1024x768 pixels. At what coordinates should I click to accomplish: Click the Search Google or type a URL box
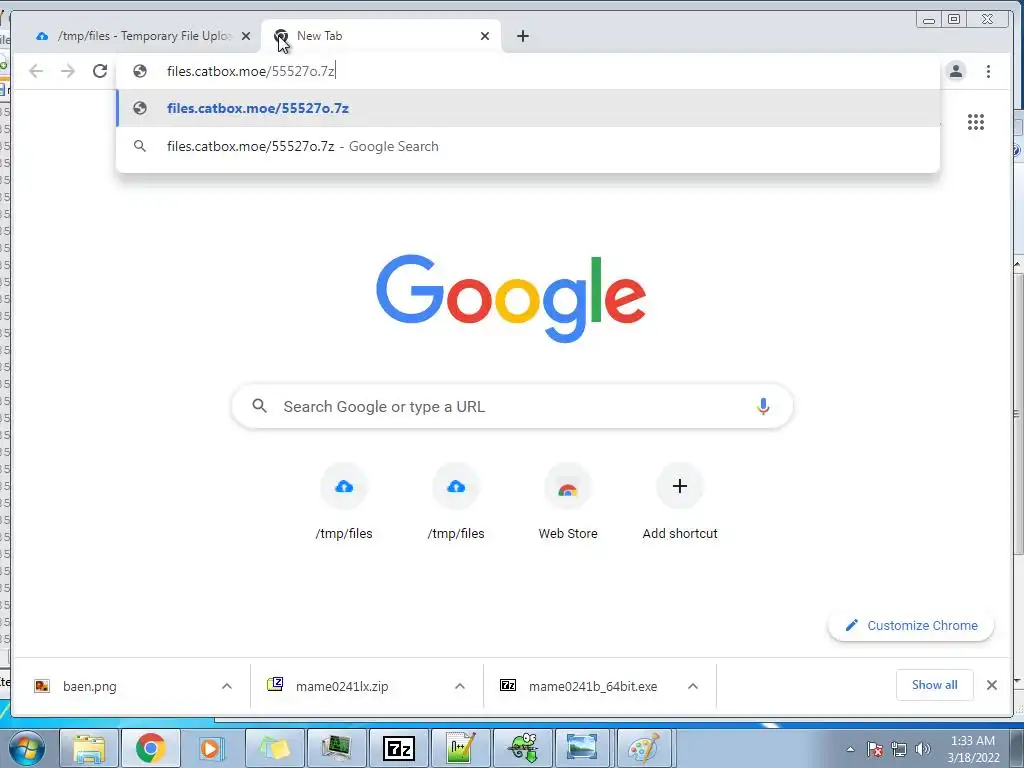(x=512, y=406)
